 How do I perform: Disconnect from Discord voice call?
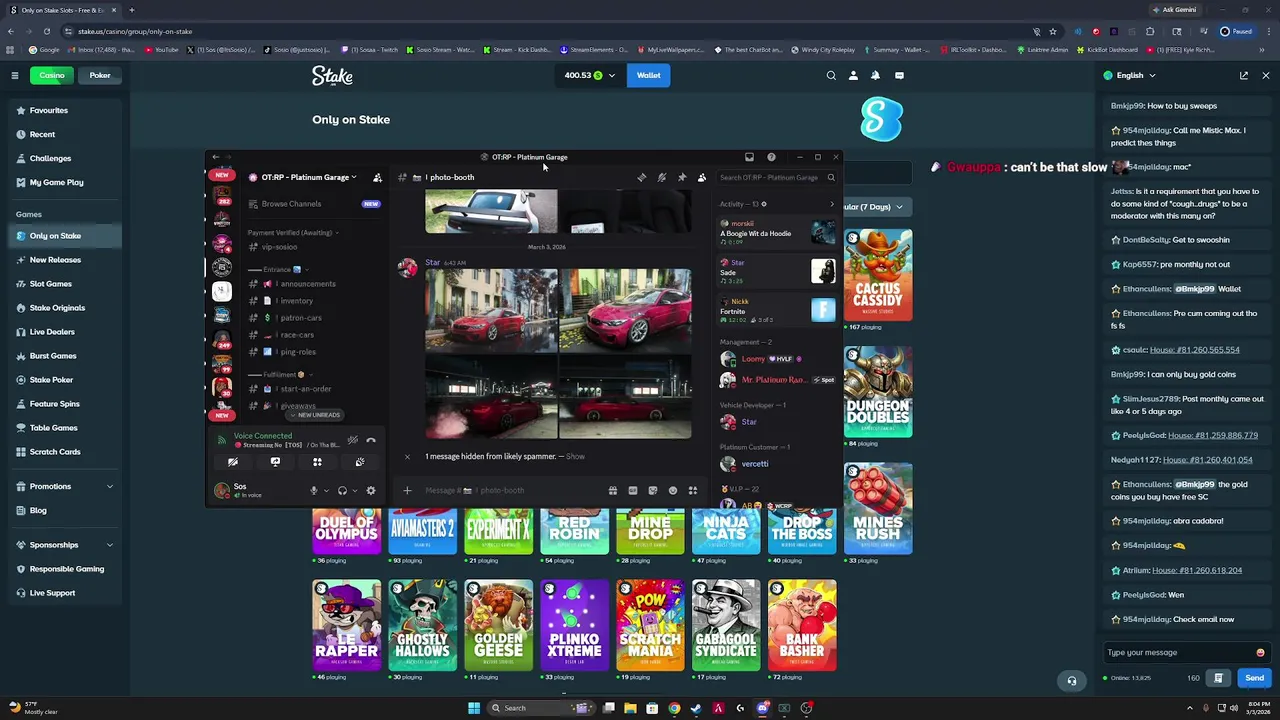(371, 440)
